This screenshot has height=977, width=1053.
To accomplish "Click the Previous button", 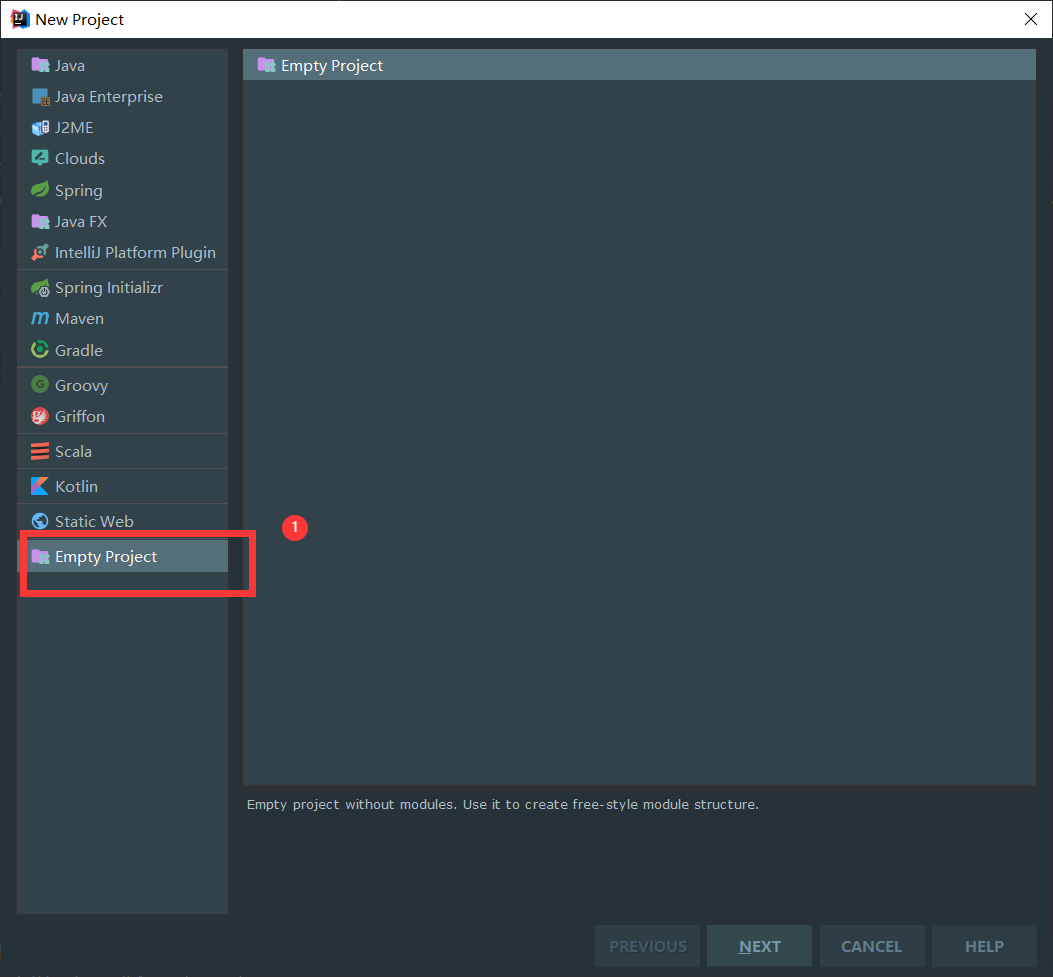I will tap(647, 946).
